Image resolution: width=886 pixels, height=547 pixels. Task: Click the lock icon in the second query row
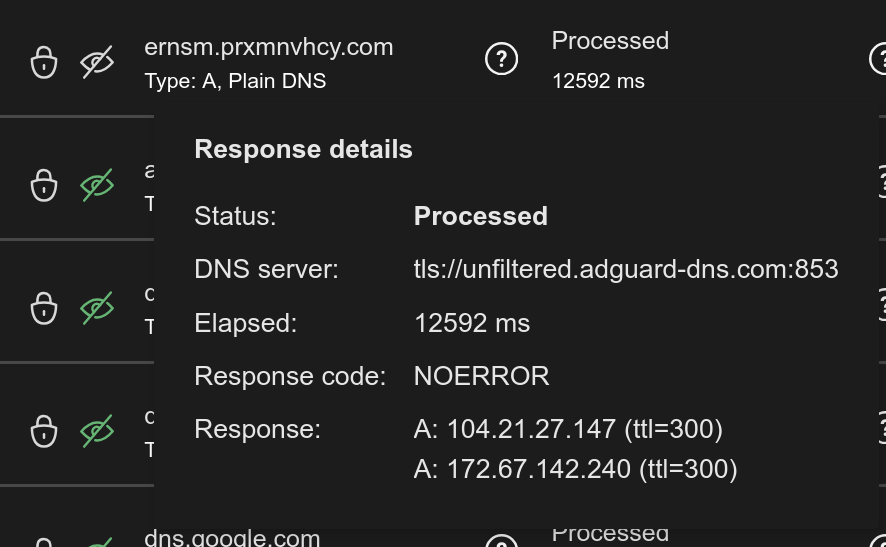click(44, 185)
